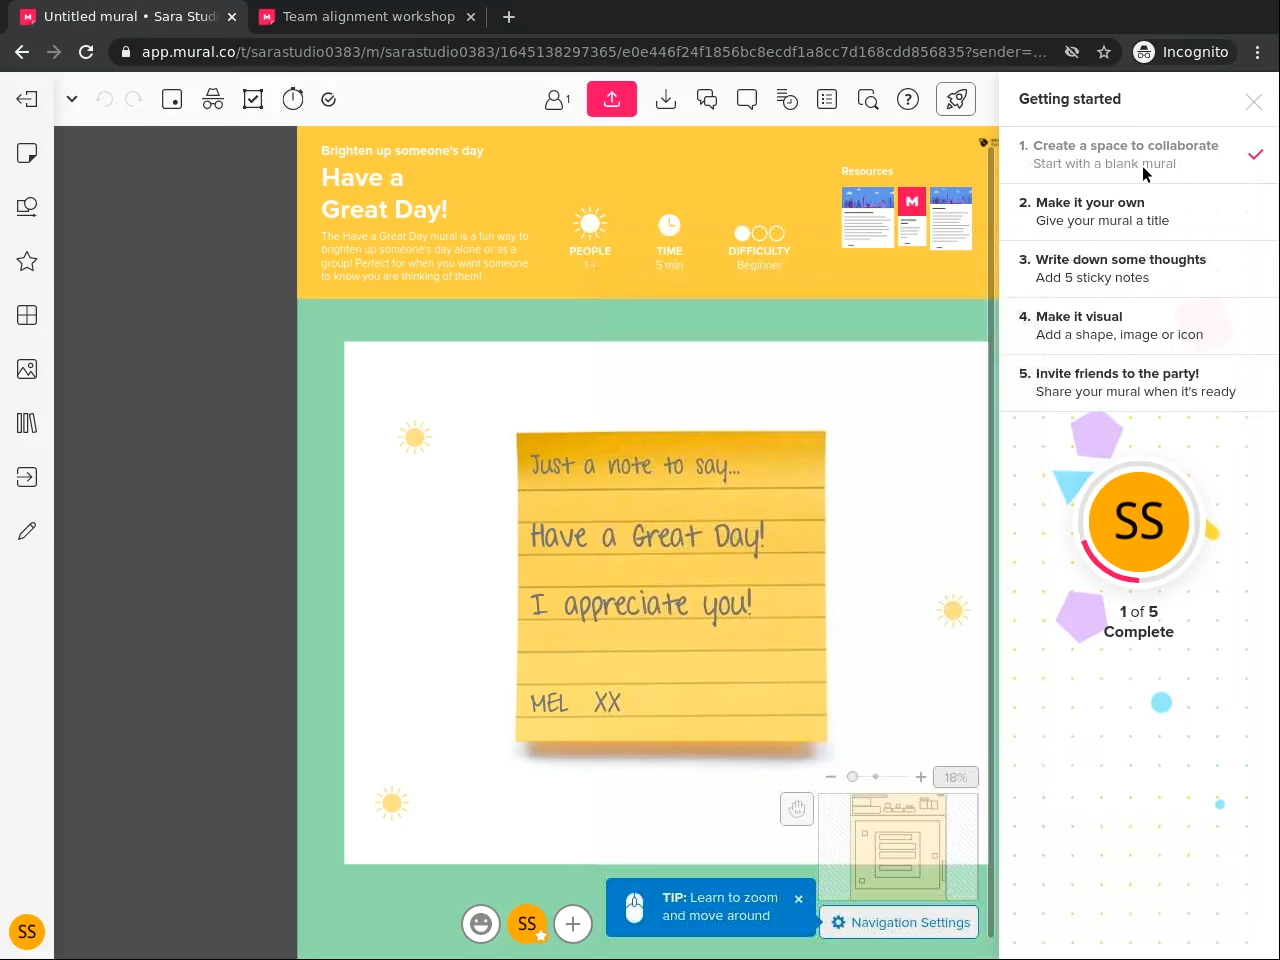Open the emoji reactions picker
This screenshot has width=1280, height=960.
pyautogui.click(x=481, y=924)
